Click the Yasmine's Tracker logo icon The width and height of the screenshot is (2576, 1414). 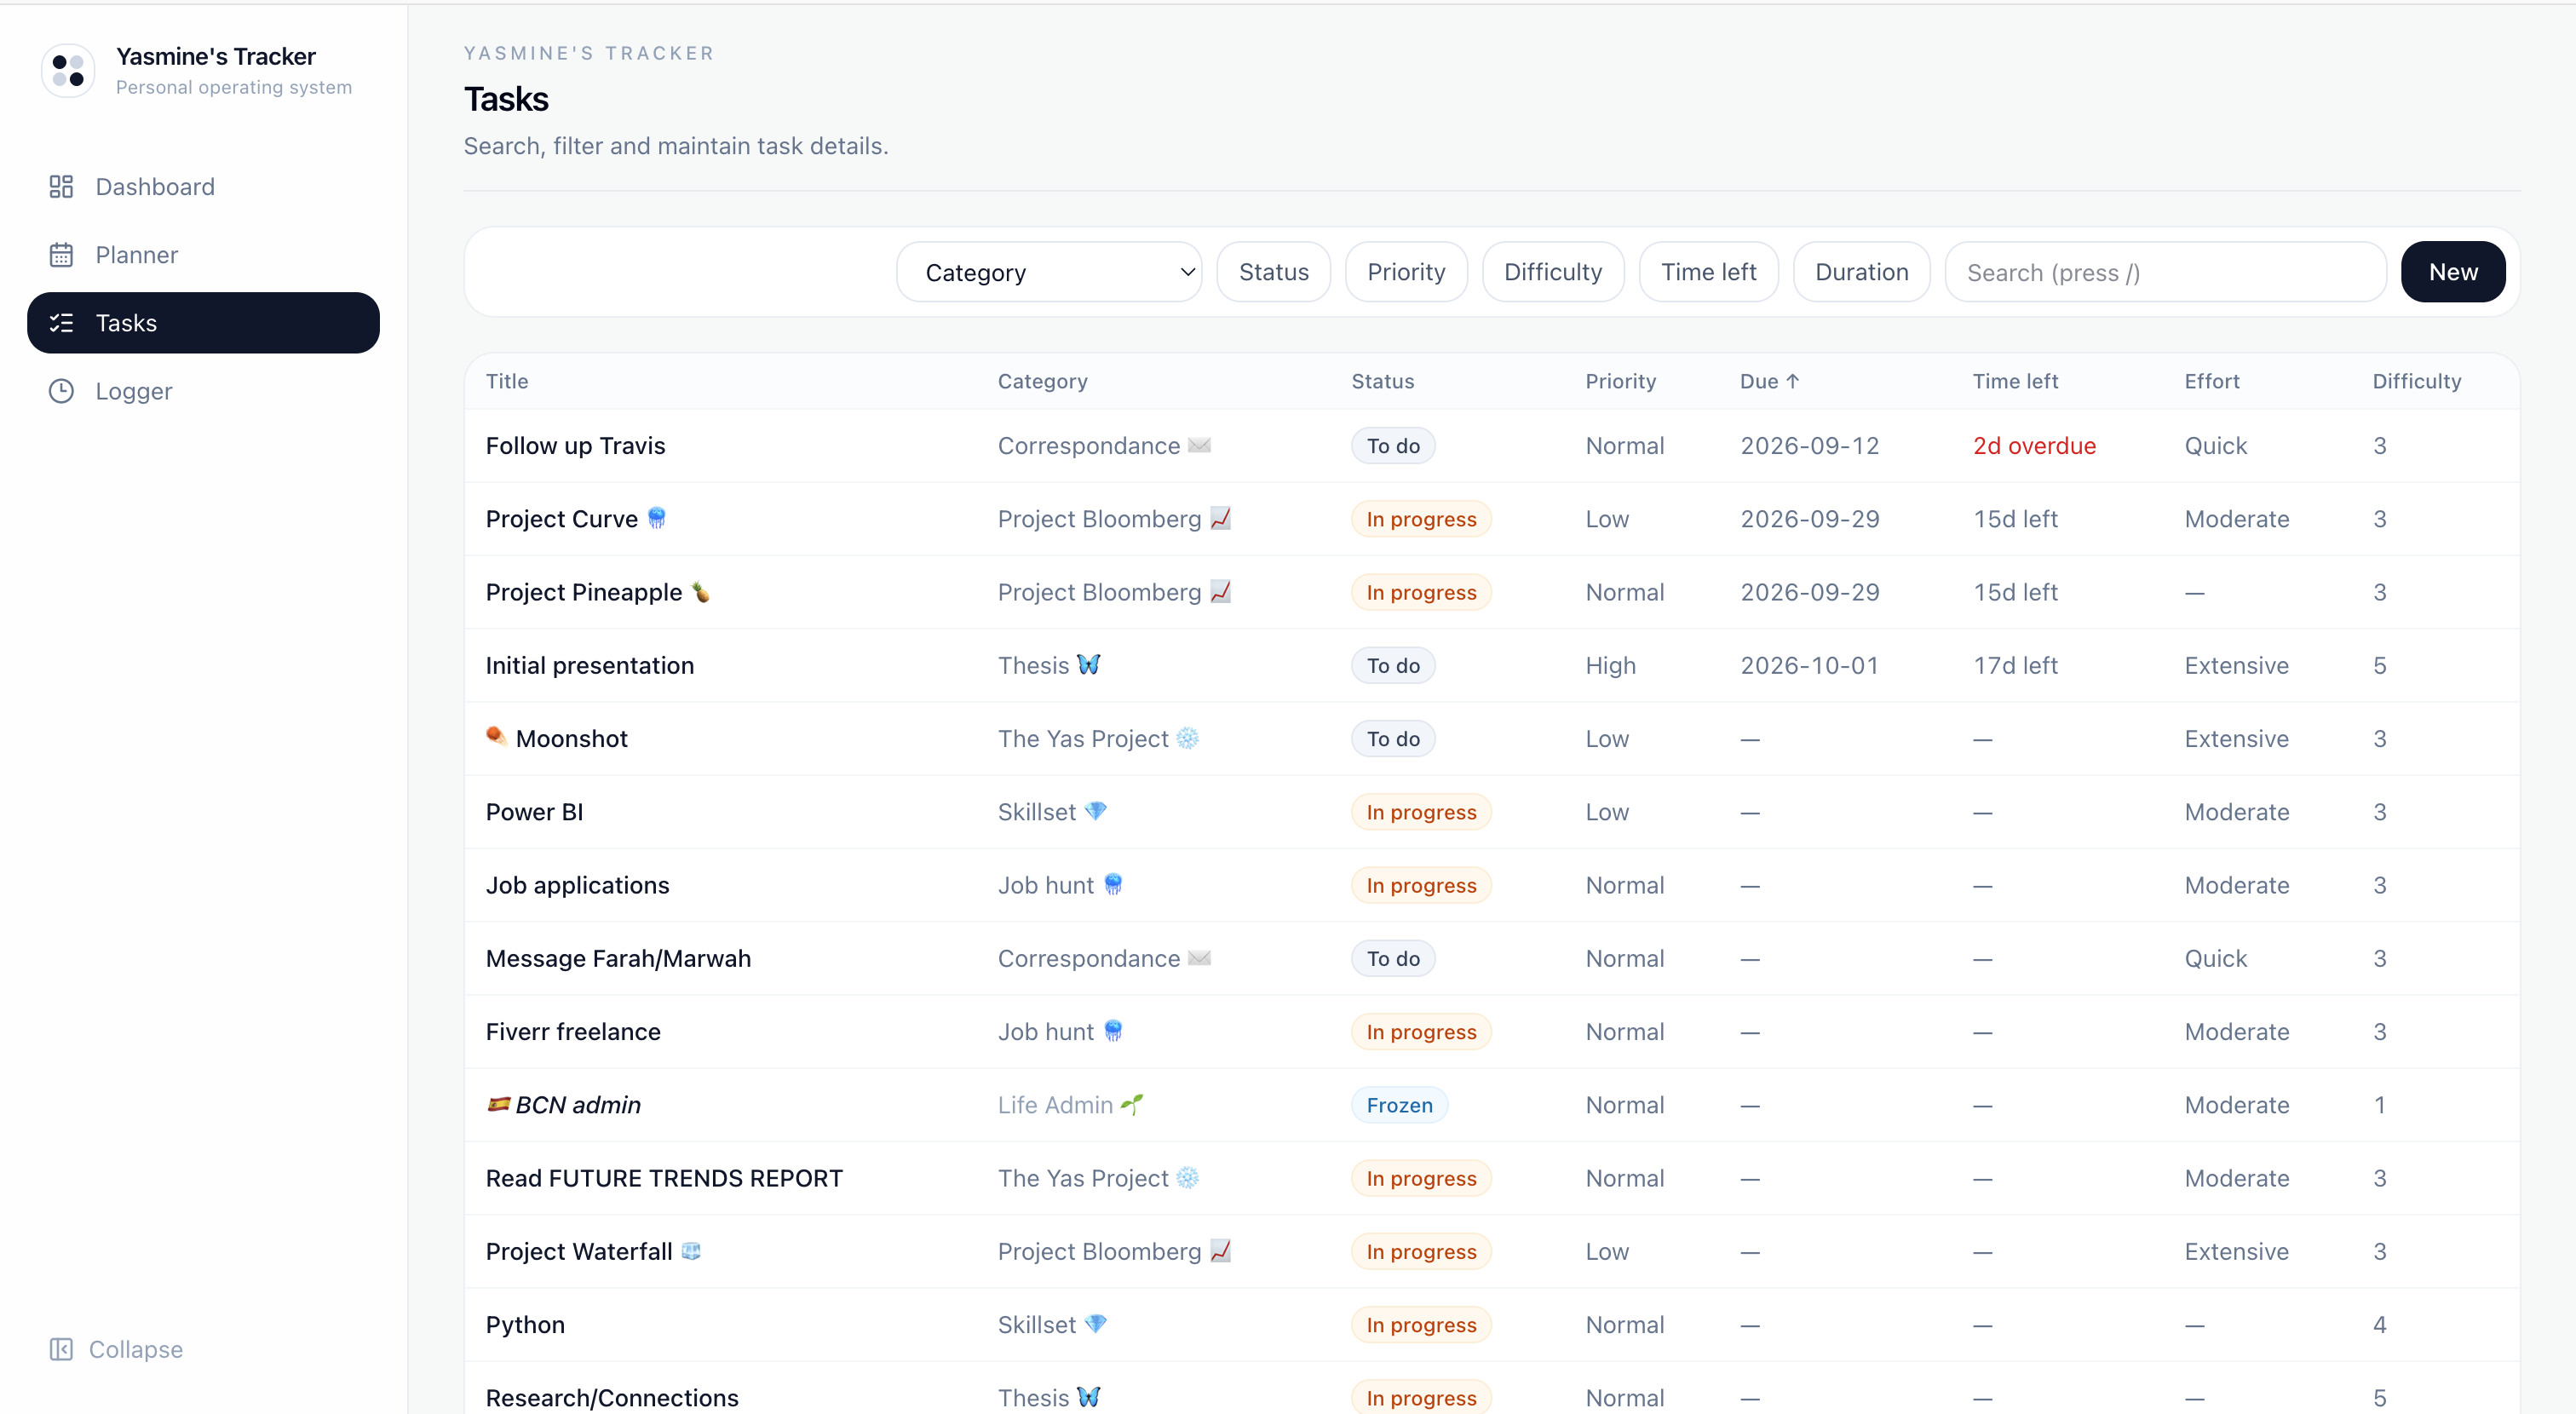click(68, 70)
